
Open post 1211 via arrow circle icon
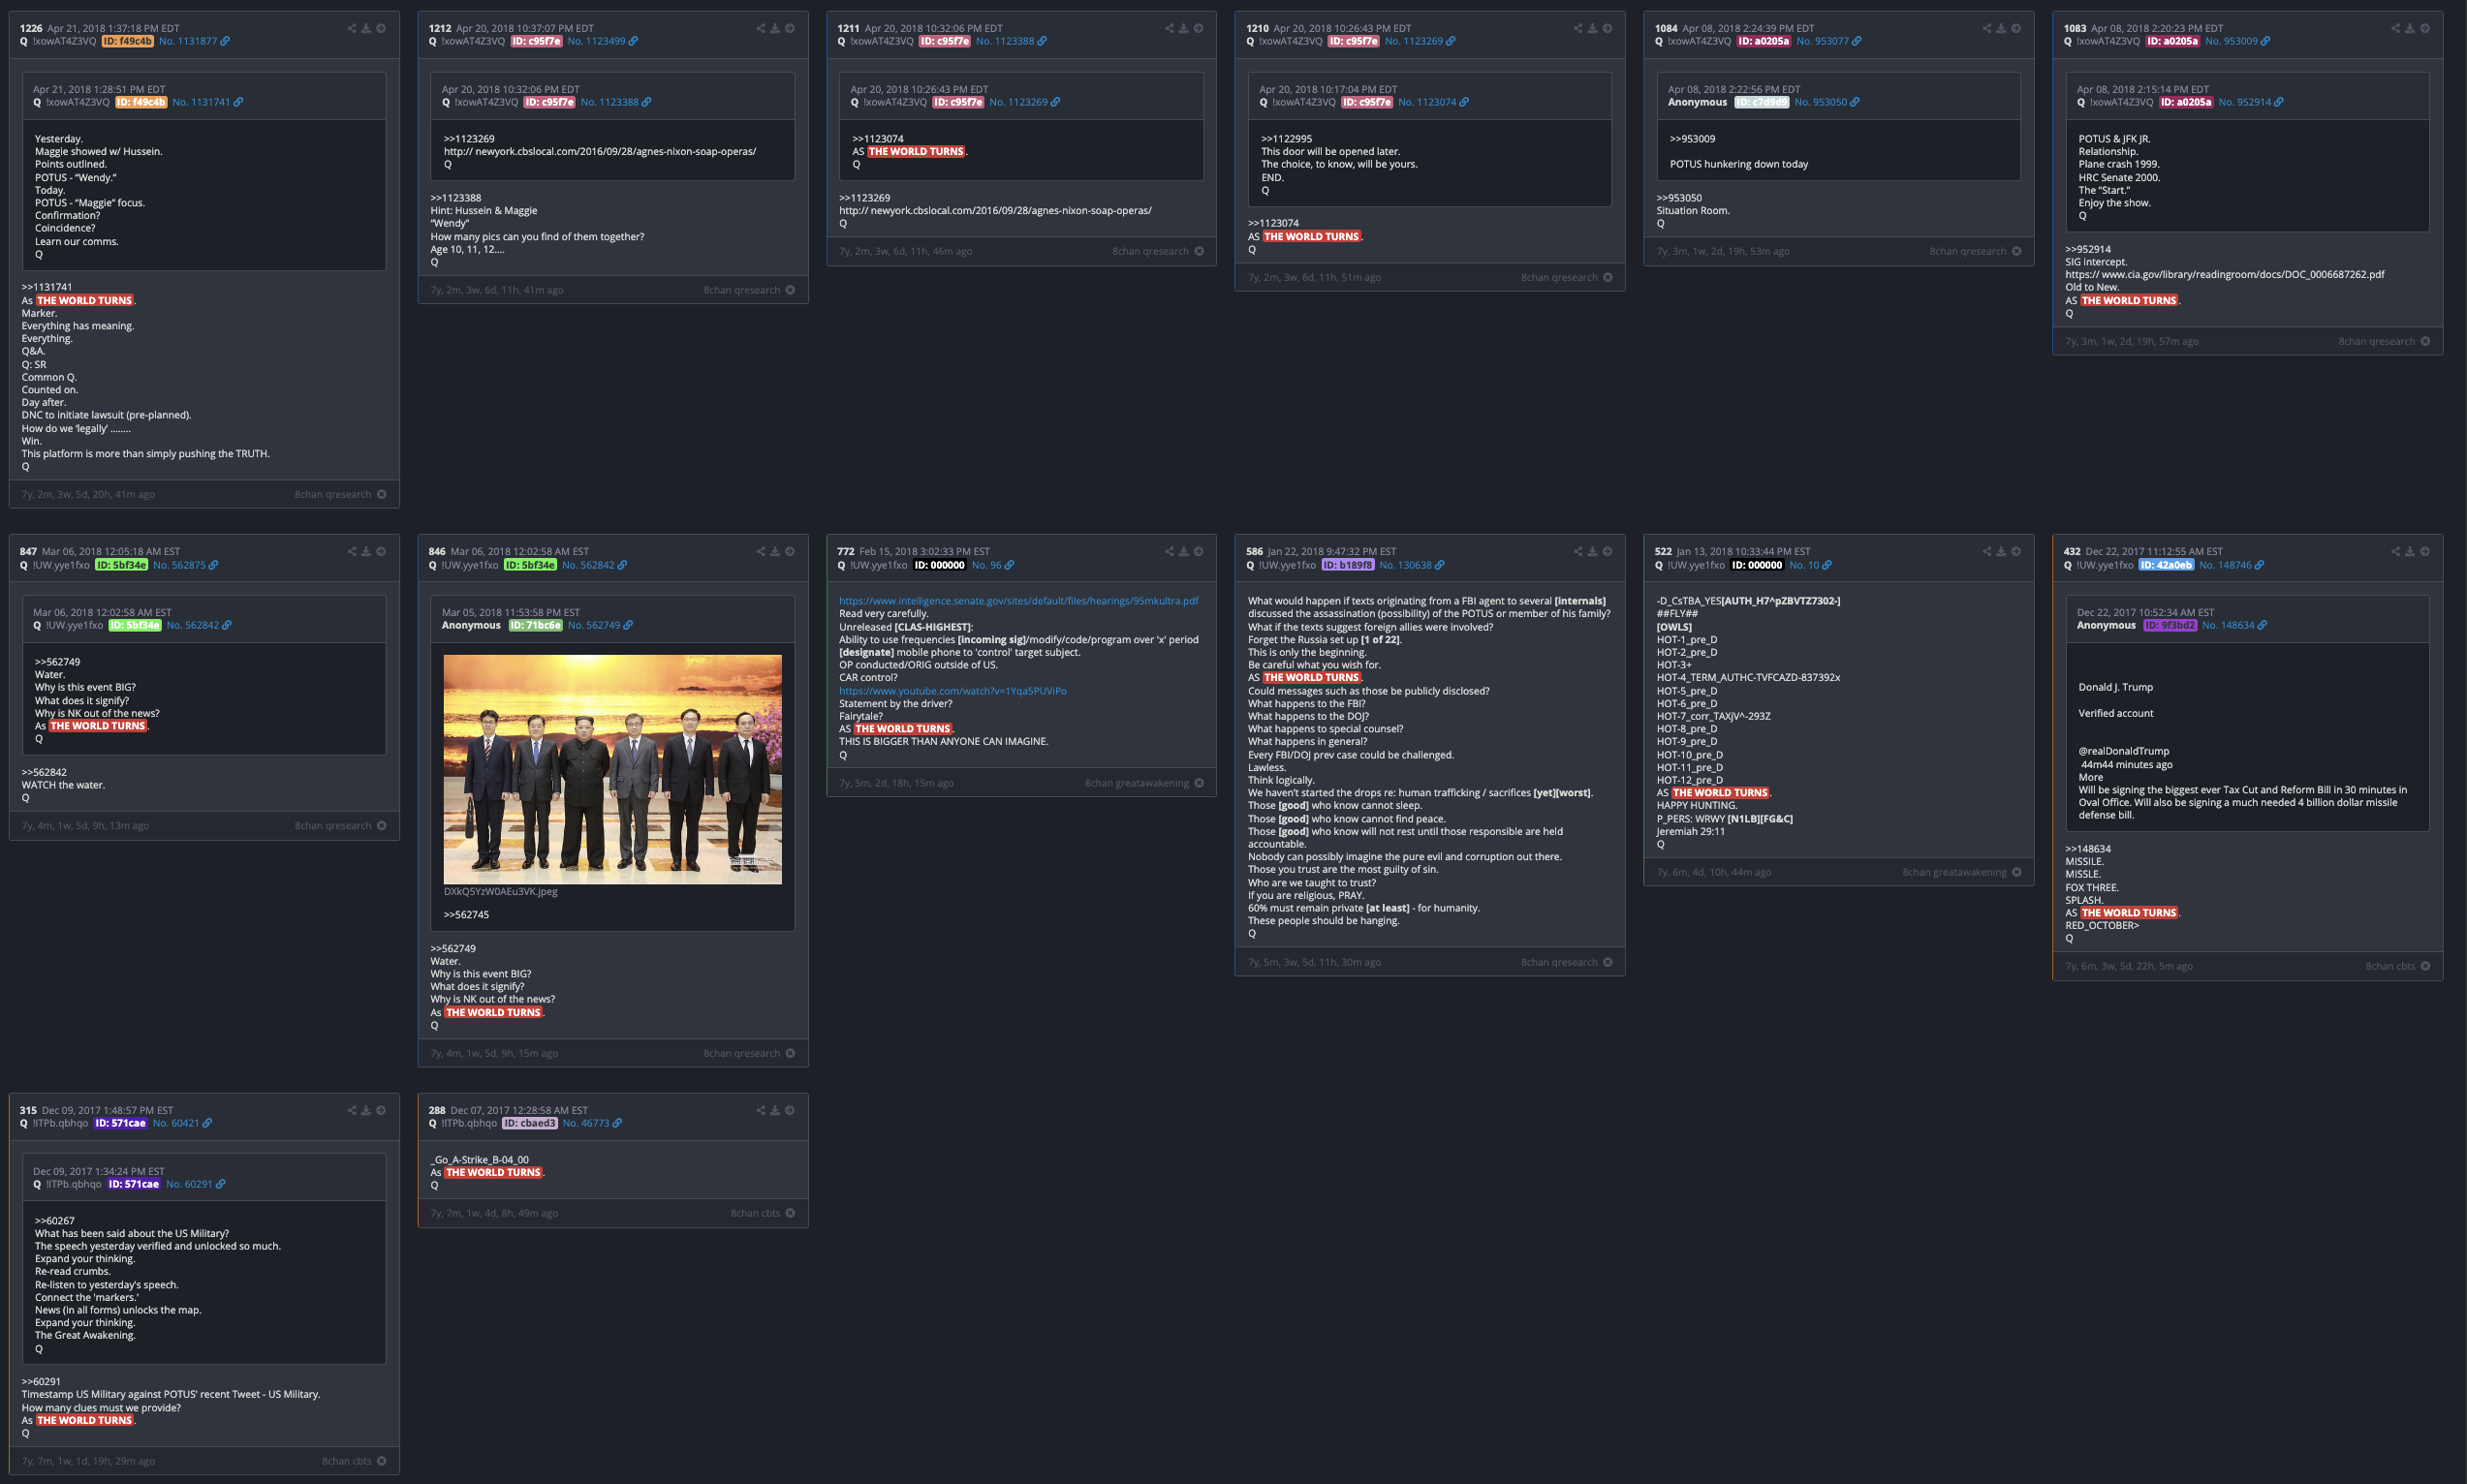(1198, 28)
